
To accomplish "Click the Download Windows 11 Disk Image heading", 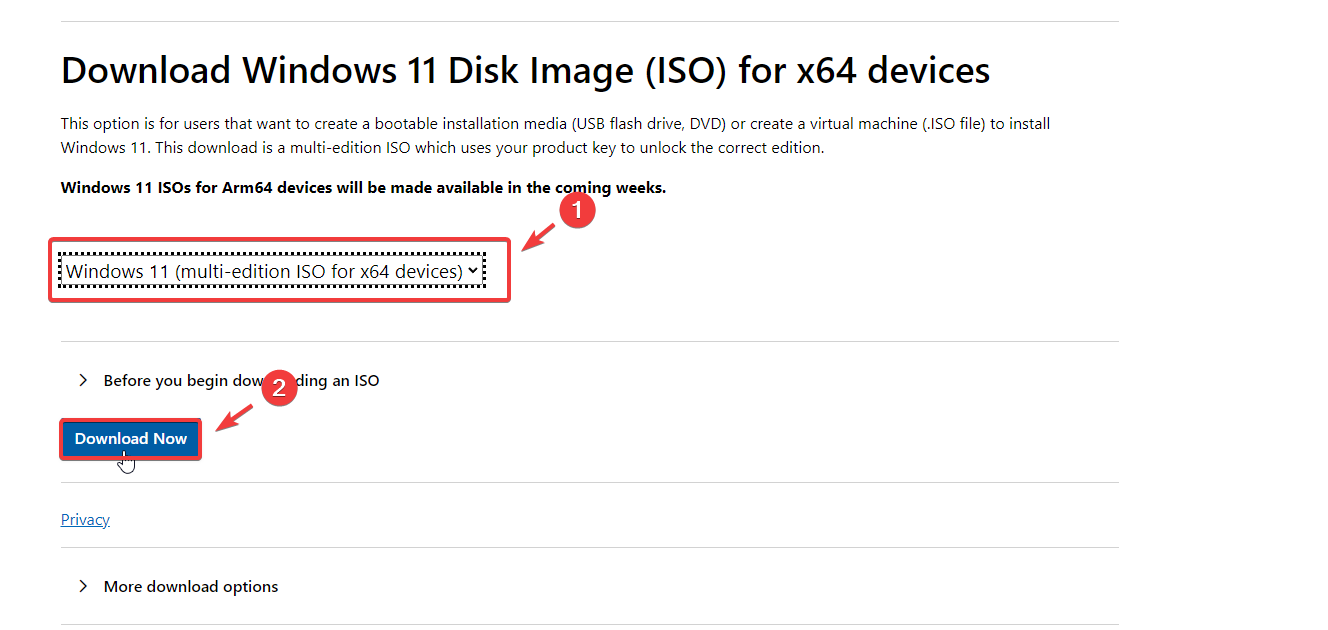I will [525, 71].
